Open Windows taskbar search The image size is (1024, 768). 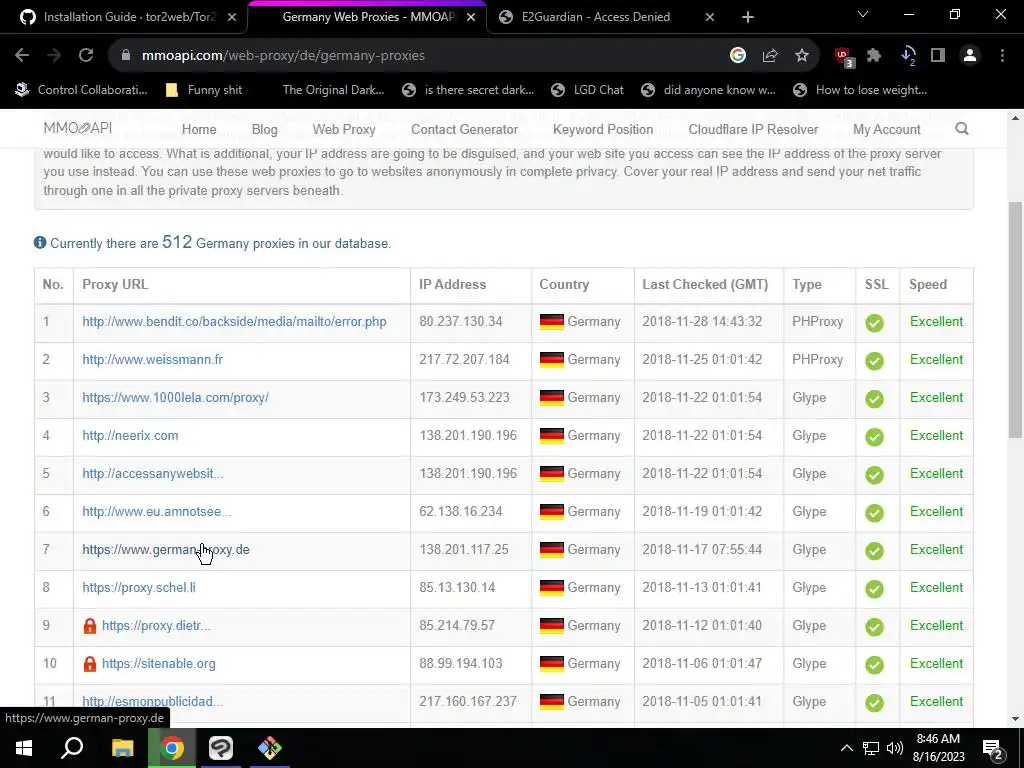pos(72,748)
